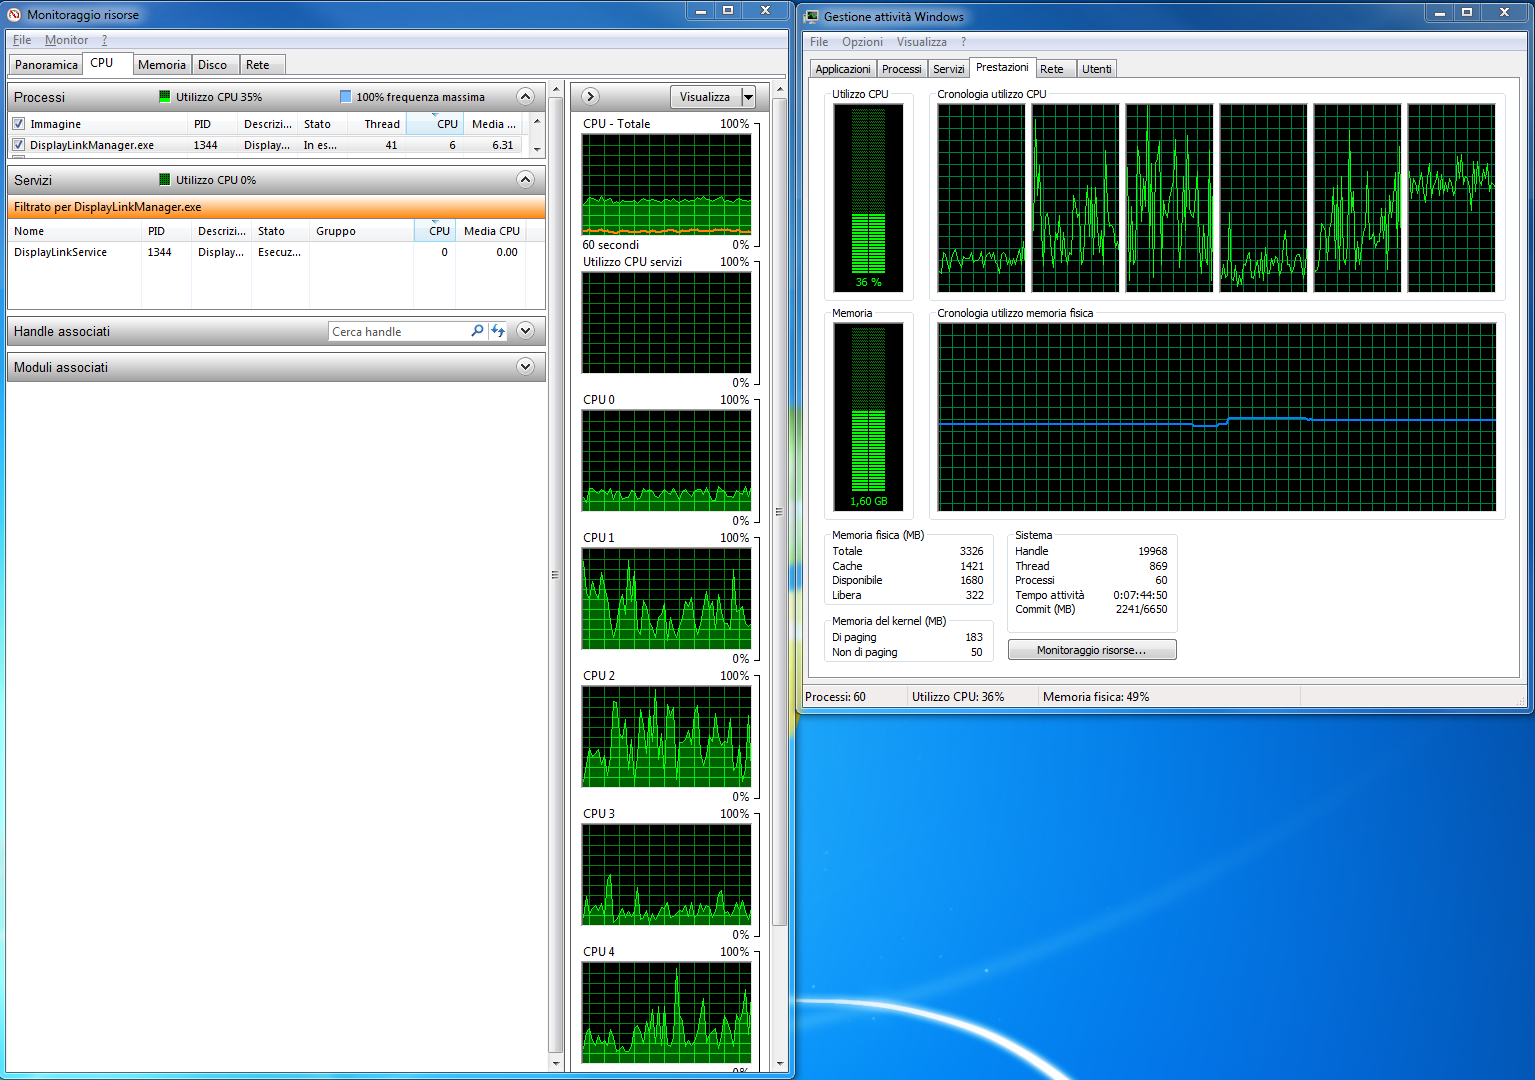
Task: Click the Monitoraggio risorse... button
Action: pyautogui.click(x=1091, y=650)
